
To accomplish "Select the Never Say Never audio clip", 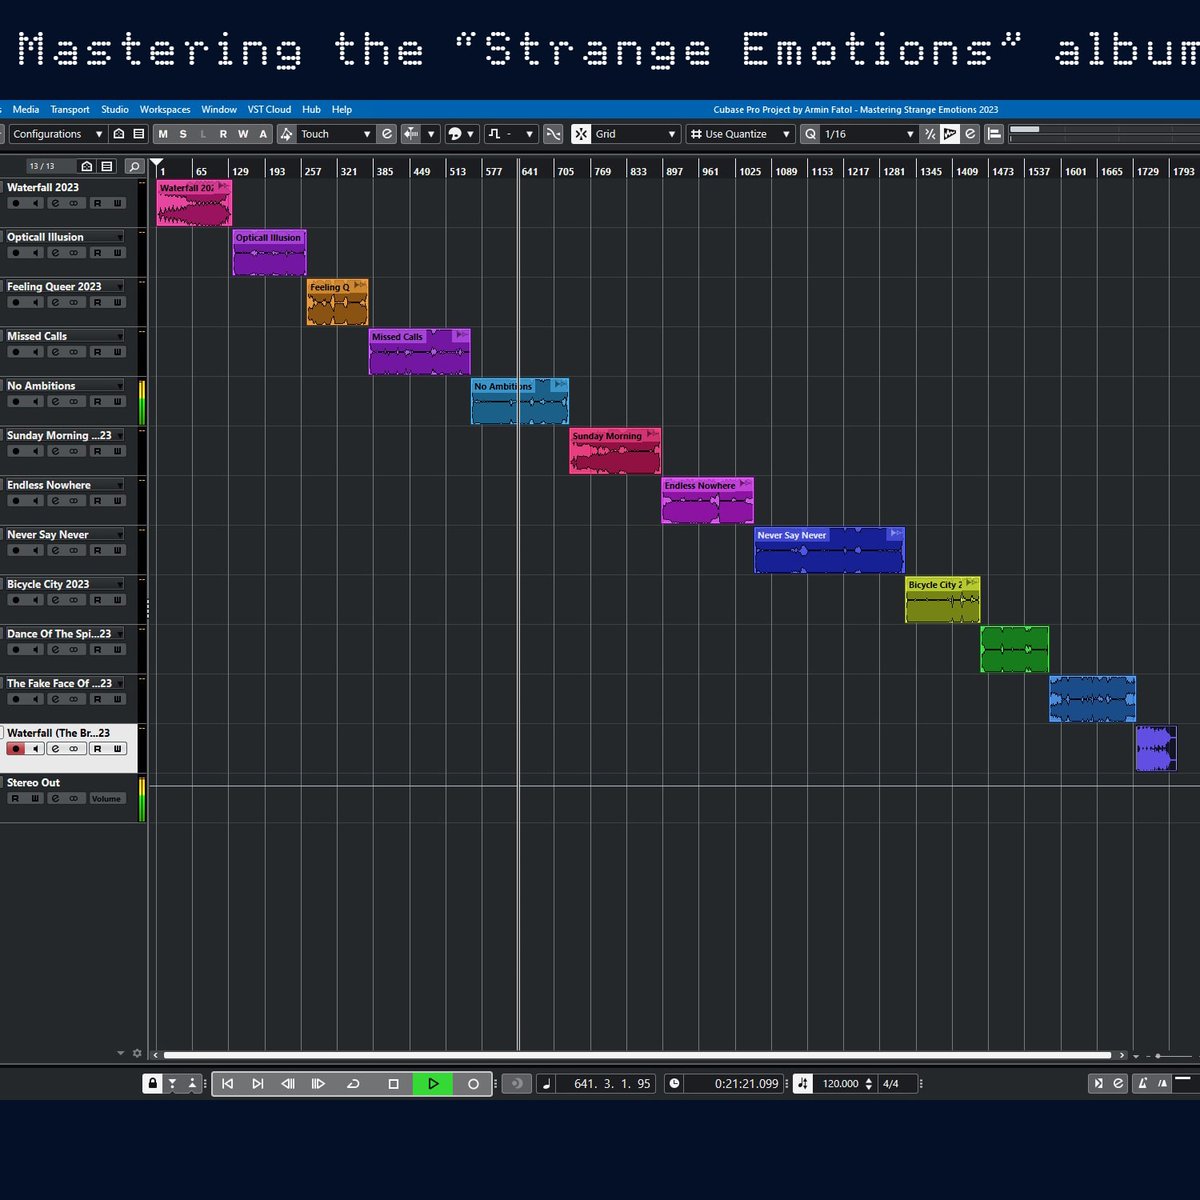I will tap(829, 550).
